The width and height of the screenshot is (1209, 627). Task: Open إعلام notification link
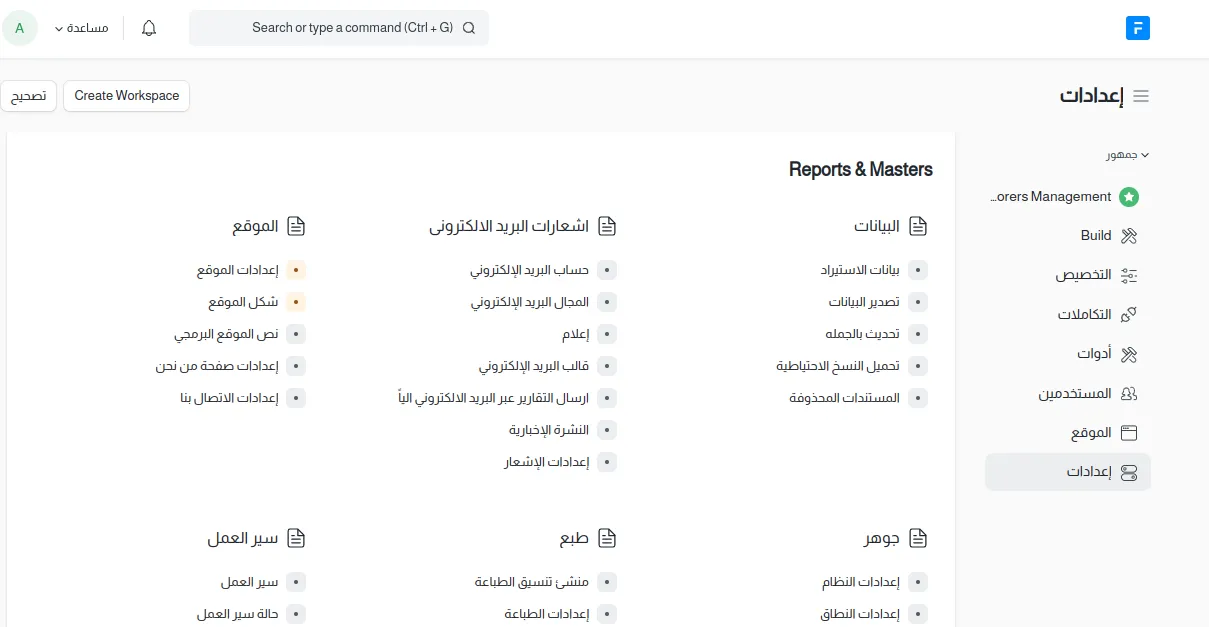pos(575,334)
